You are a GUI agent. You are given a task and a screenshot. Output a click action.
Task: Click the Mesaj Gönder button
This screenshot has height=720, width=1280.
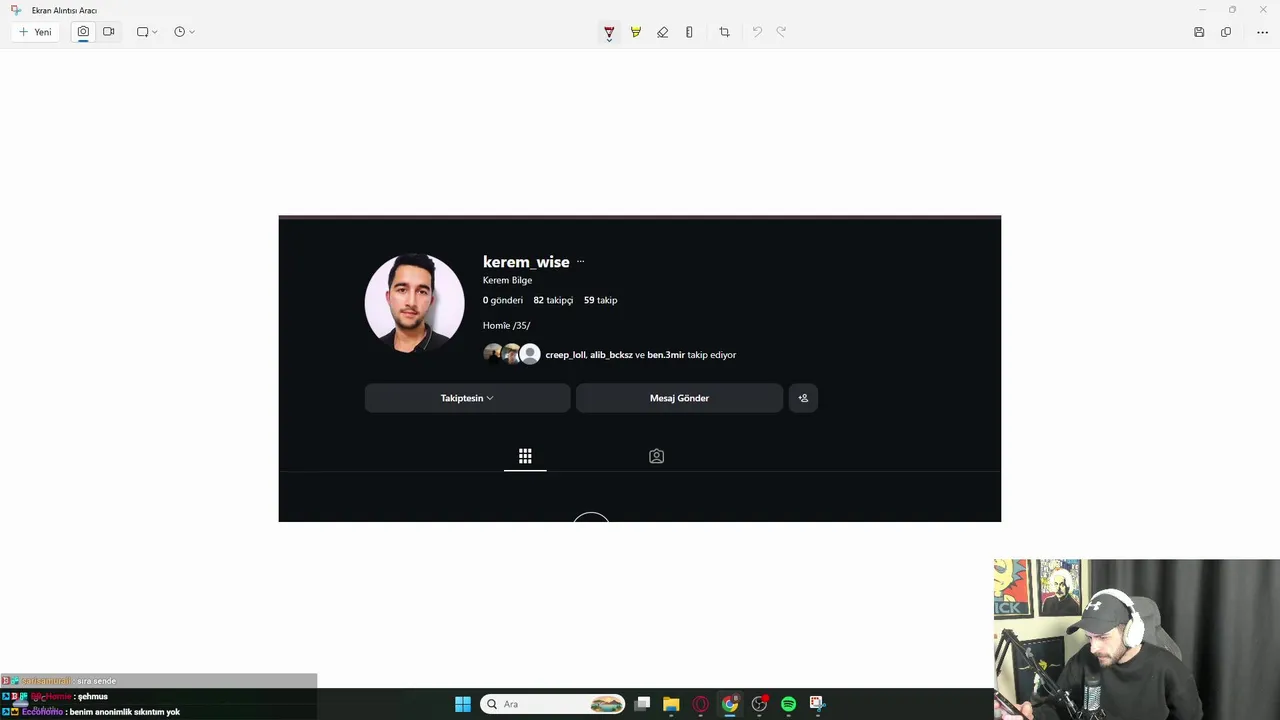pyautogui.click(x=679, y=398)
